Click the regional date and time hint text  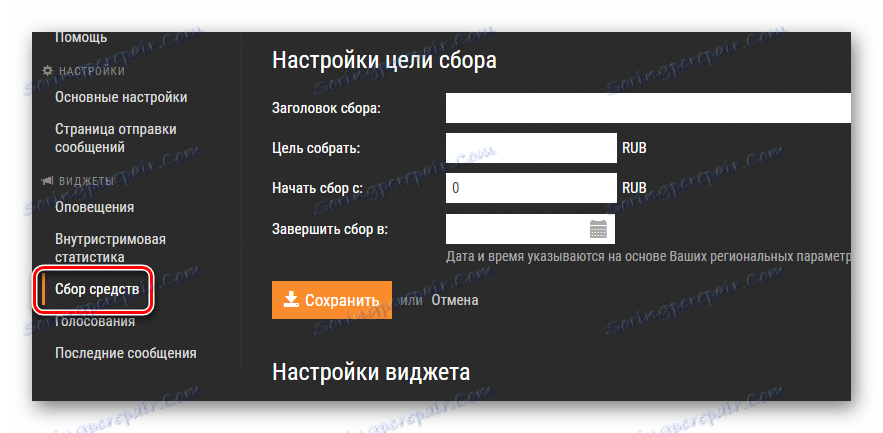(x=648, y=257)
